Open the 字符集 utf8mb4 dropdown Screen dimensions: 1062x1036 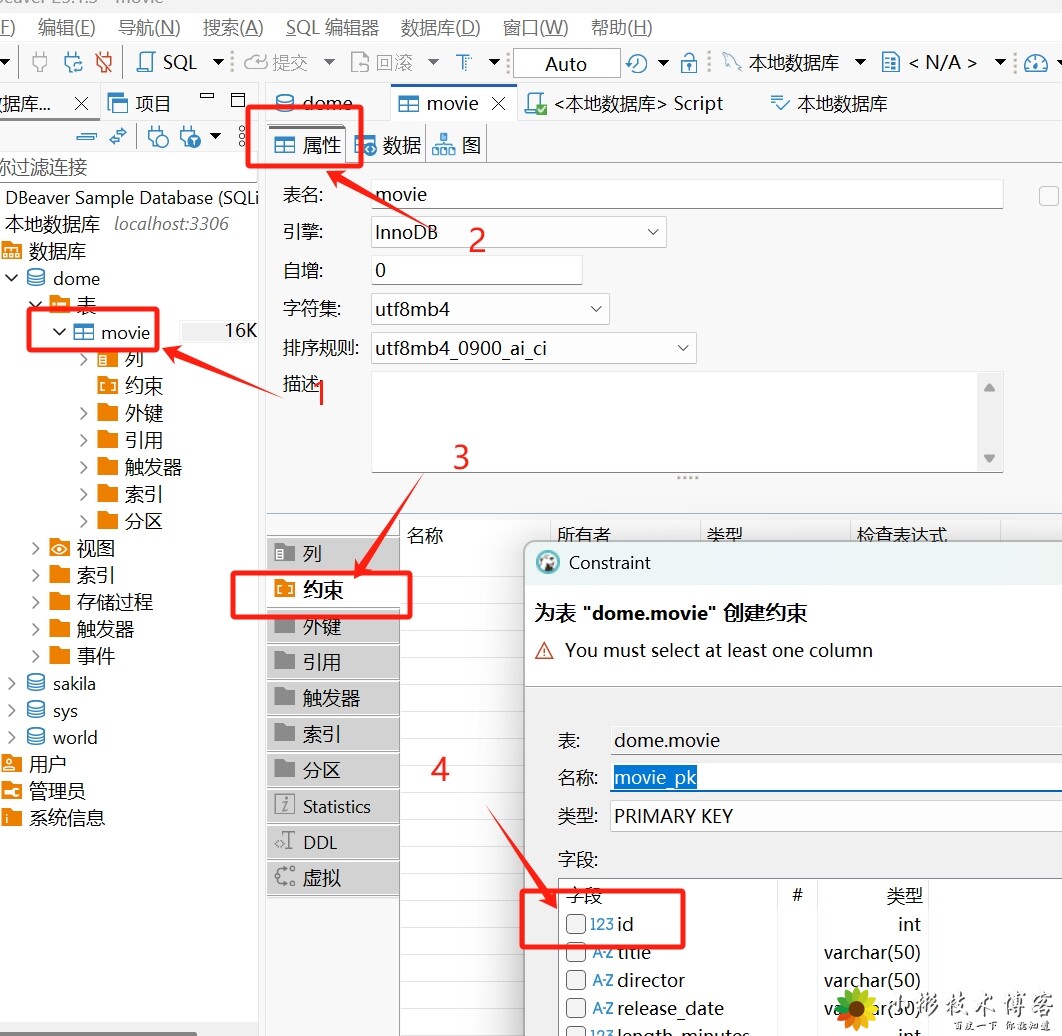tap(490, 309)
